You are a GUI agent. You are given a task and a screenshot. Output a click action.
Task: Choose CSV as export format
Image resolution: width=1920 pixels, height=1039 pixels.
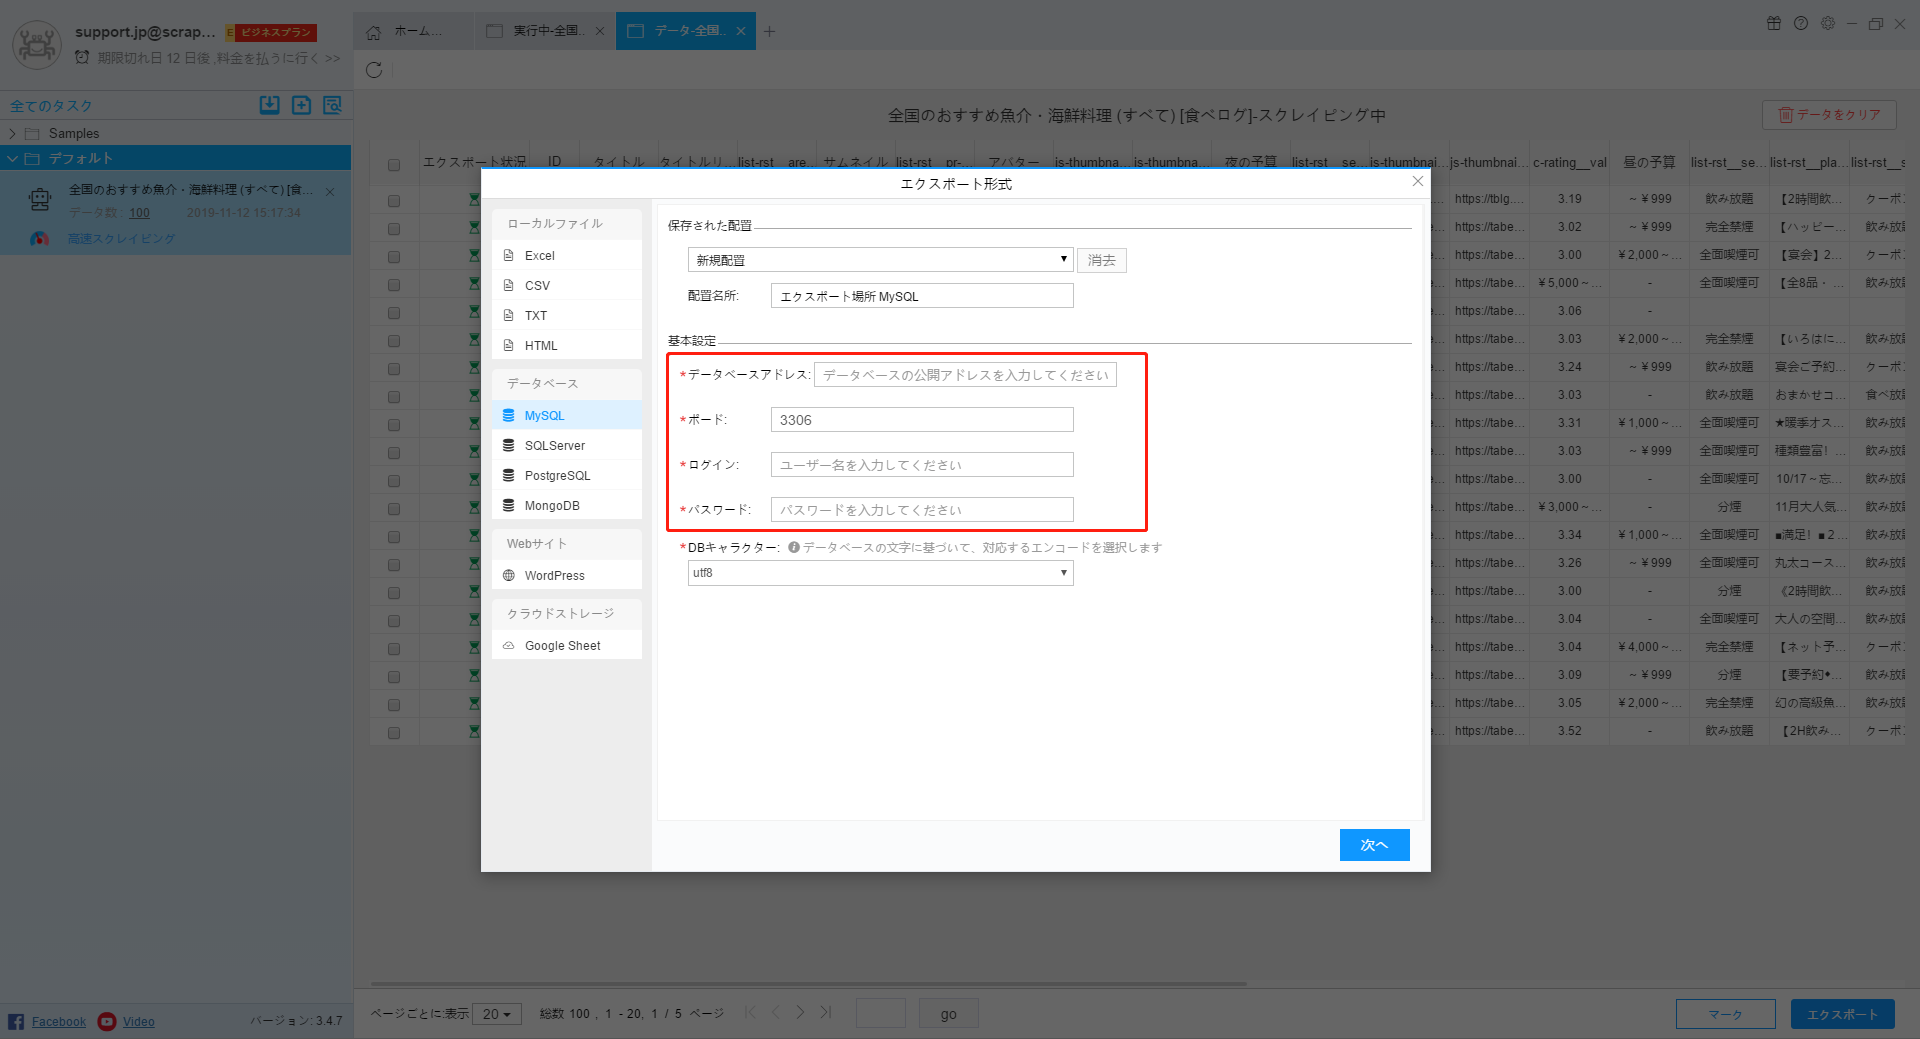pyautogui.click(x=567, y=285)
